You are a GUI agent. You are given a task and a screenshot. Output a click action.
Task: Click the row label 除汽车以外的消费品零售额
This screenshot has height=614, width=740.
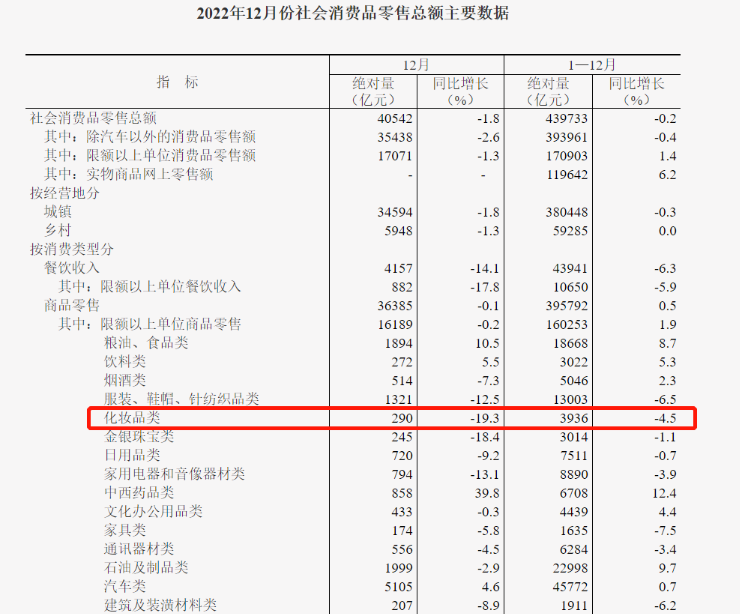pos(171,137)
